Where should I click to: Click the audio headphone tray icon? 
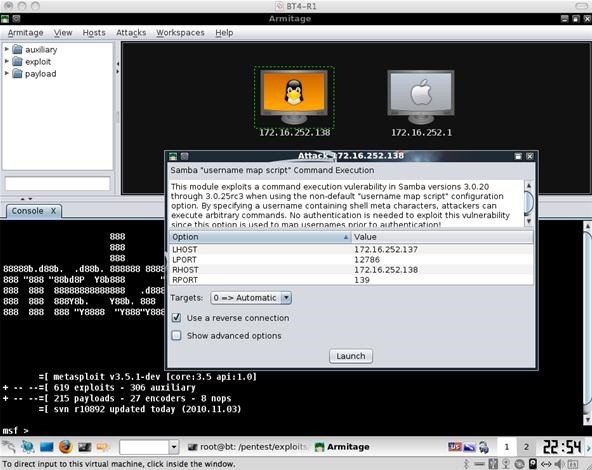click(484, 447)
